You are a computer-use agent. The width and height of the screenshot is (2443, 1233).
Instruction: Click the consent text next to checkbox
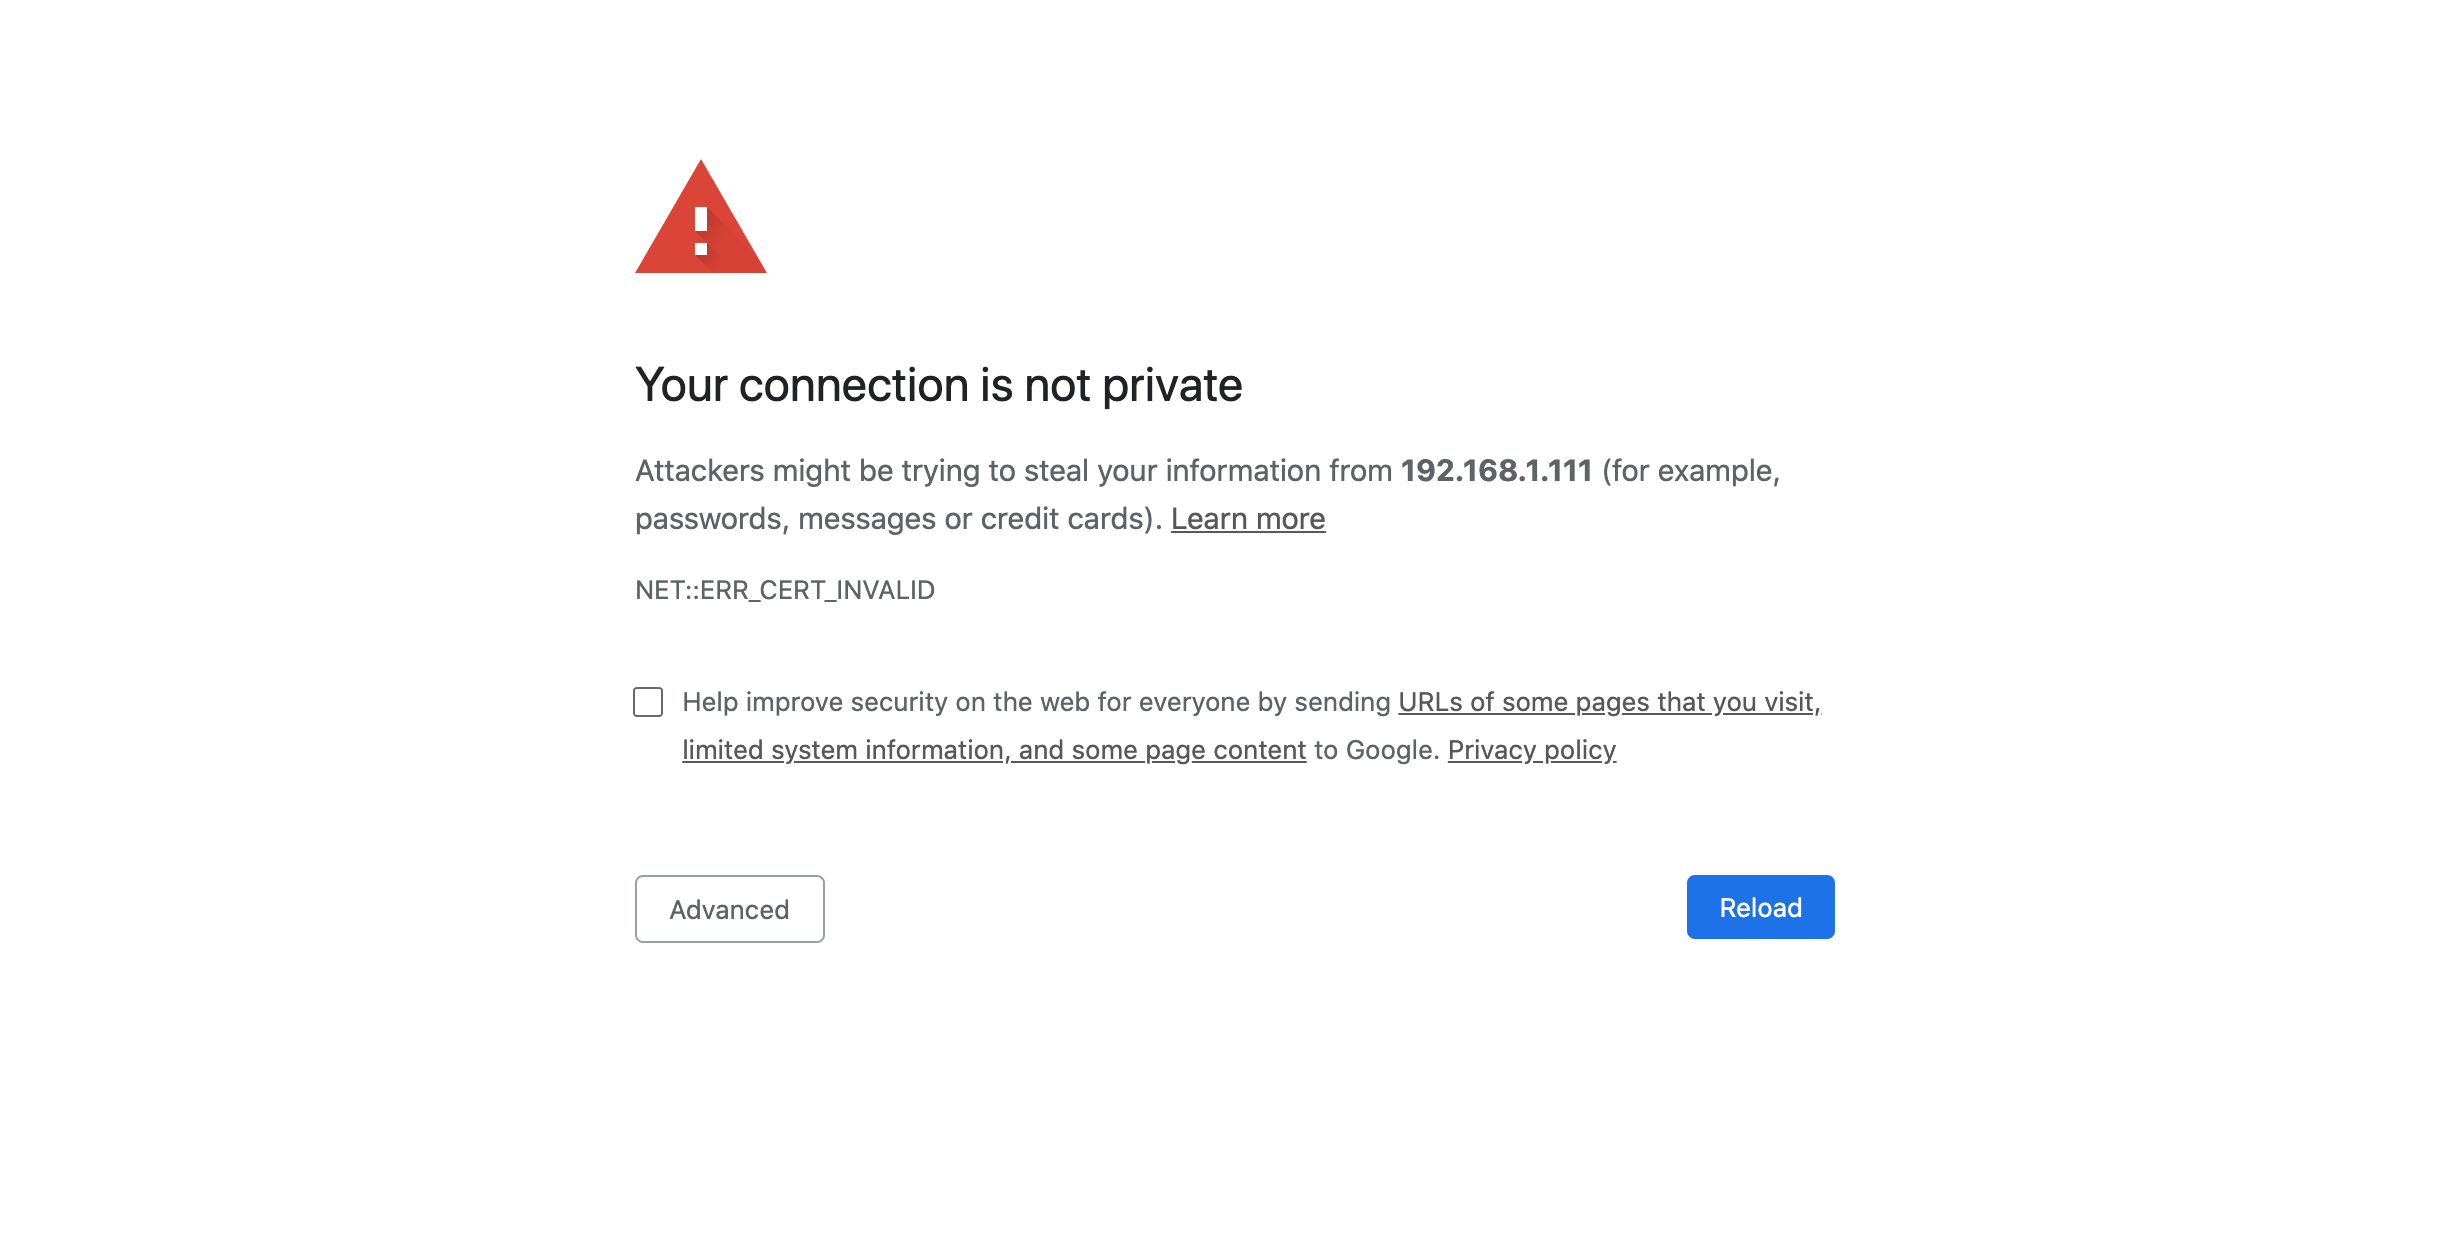click(x=1030, y=702)
